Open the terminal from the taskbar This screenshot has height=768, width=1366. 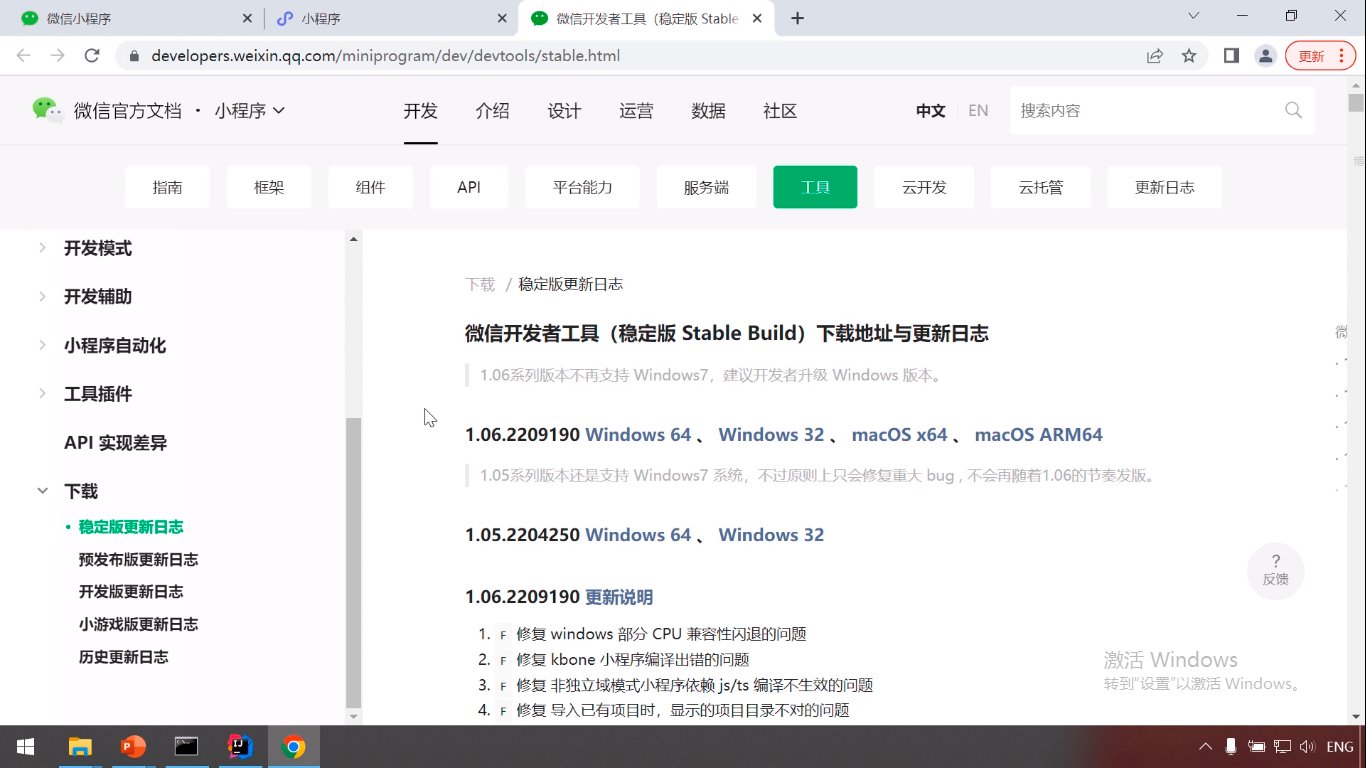click(186, 746)
